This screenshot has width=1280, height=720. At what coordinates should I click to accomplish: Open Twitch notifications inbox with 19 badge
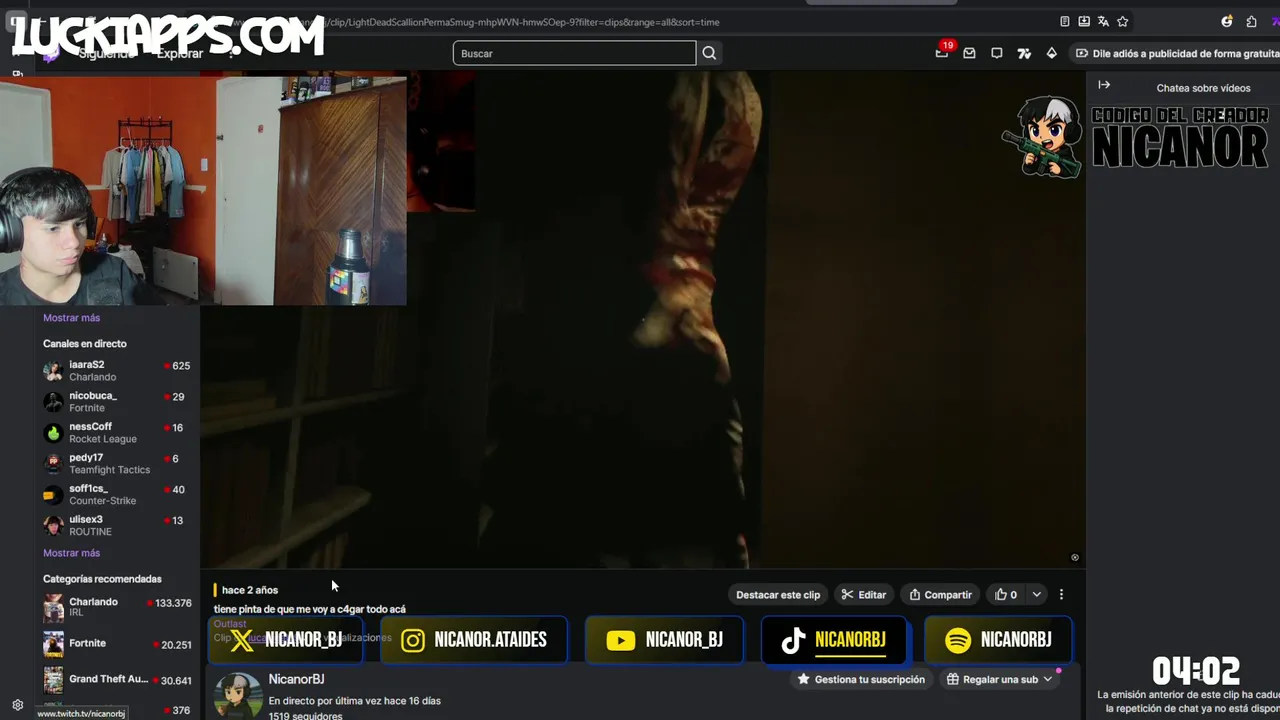(x=942, y=53)
